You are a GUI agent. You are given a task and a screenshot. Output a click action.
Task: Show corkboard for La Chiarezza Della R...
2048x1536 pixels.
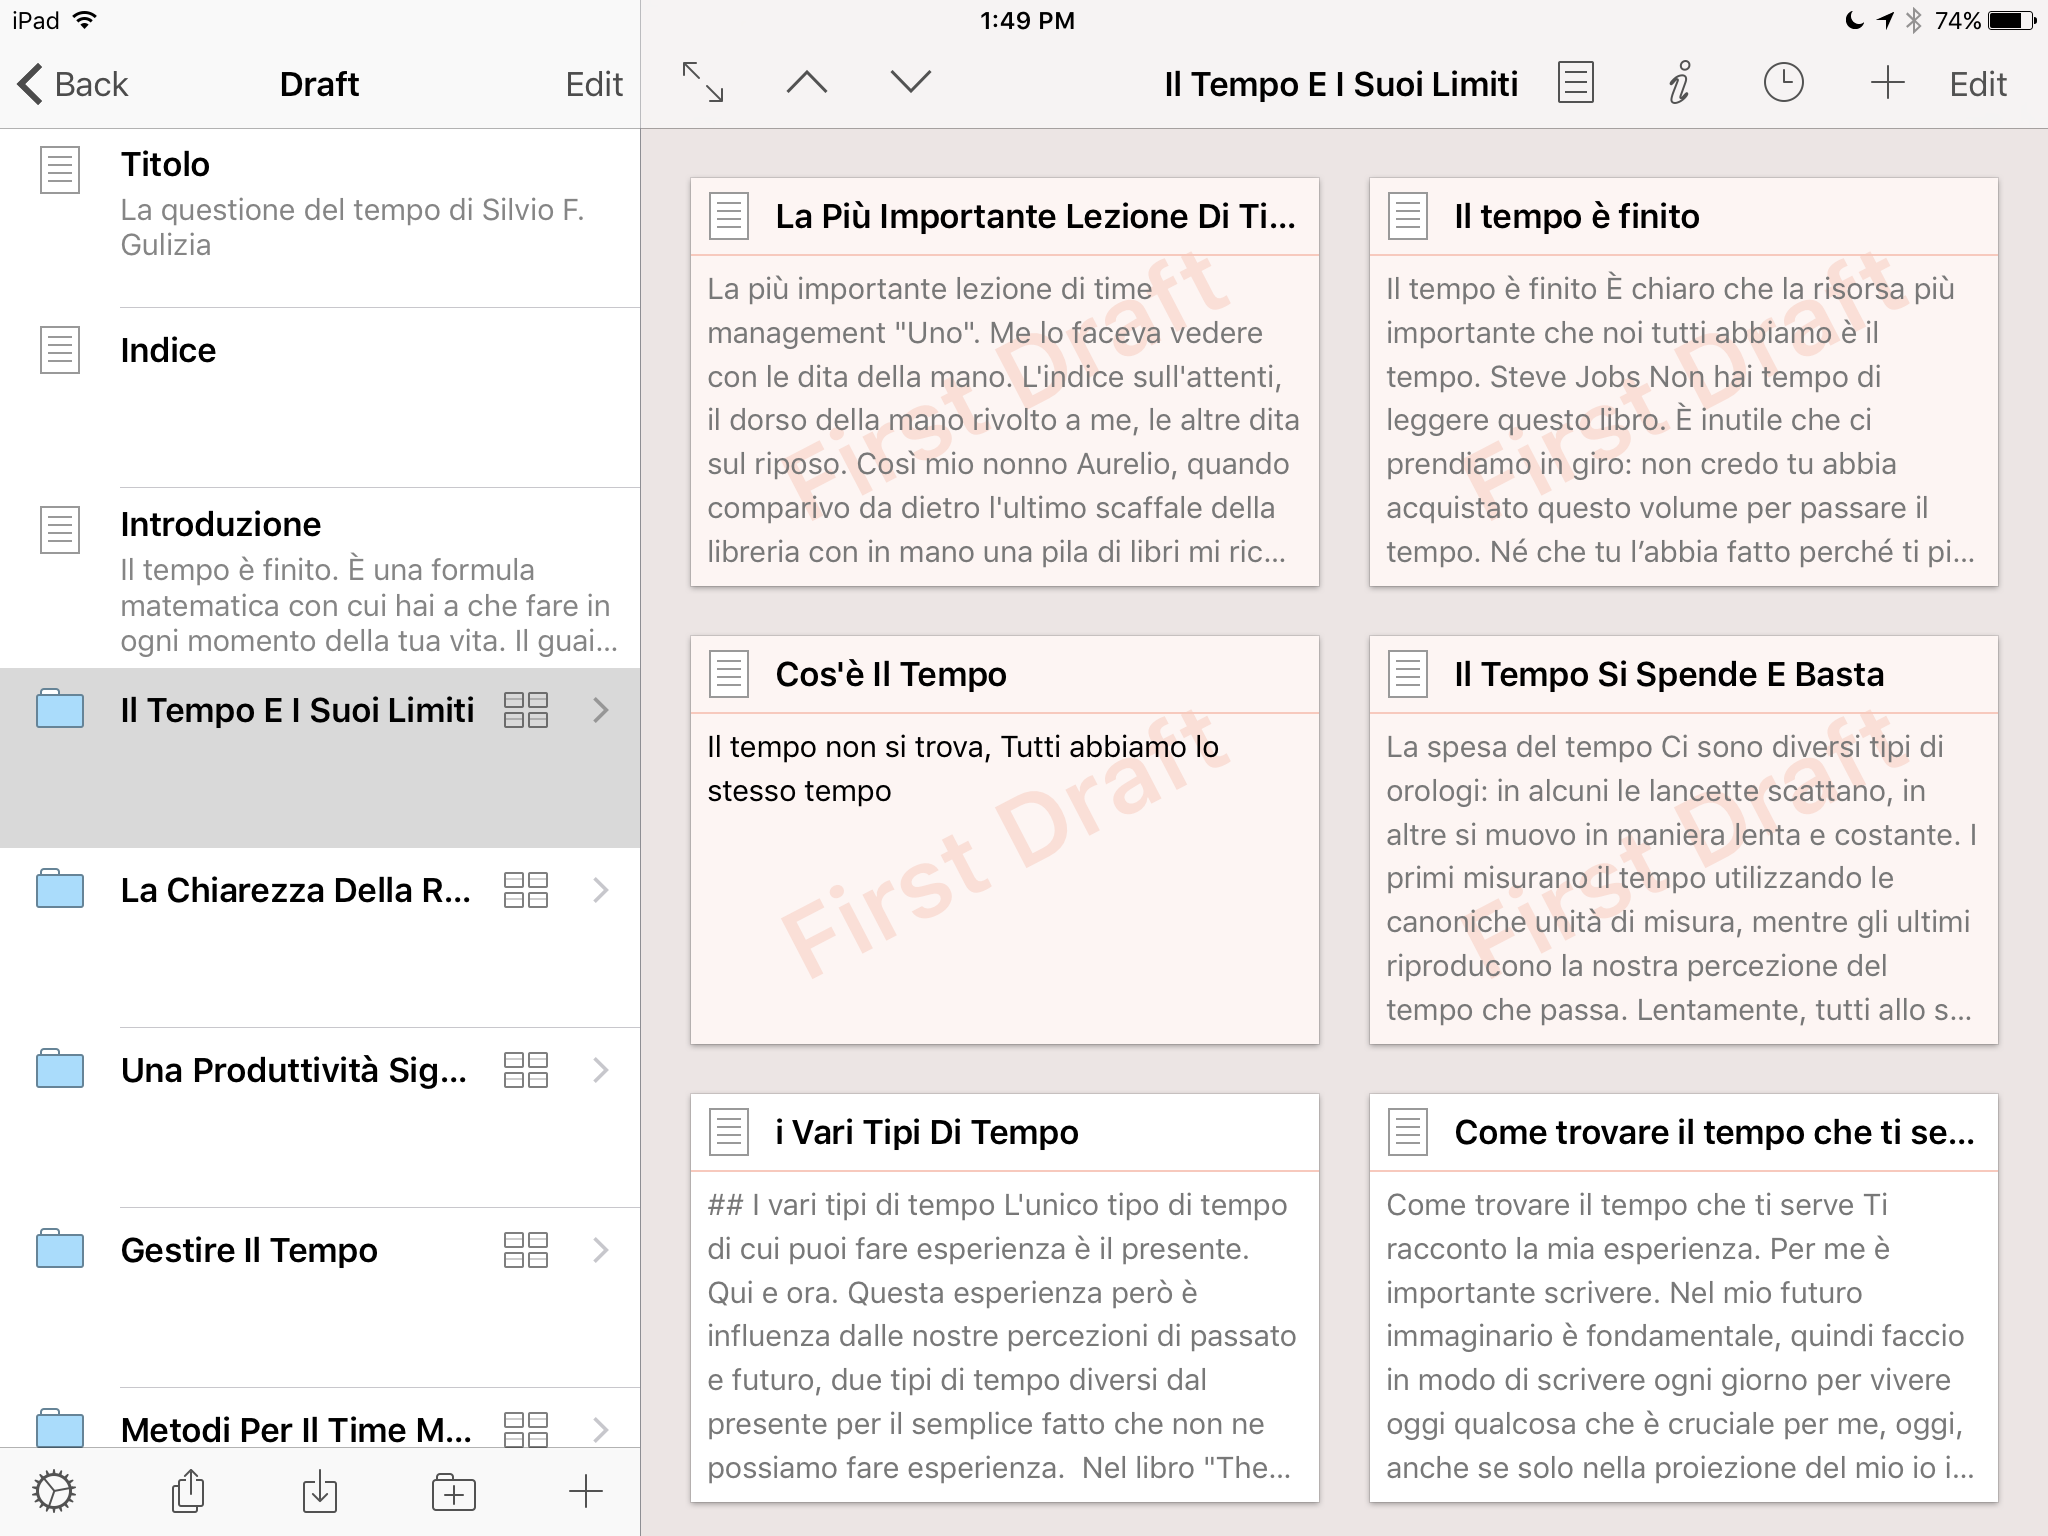tap(526, 890)
